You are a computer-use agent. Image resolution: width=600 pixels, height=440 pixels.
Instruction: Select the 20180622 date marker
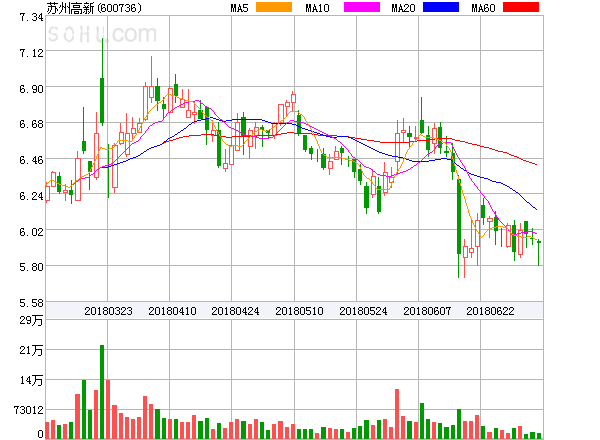coord(491,311)
